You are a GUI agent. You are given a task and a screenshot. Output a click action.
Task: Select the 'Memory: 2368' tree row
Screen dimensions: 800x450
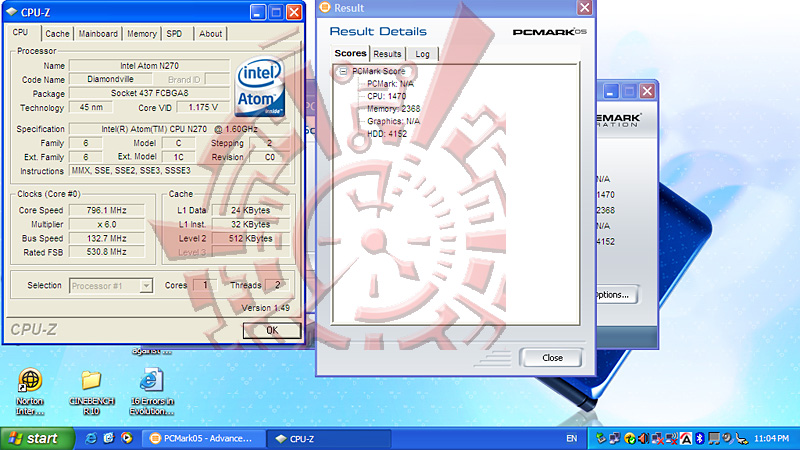pos(393,109)
